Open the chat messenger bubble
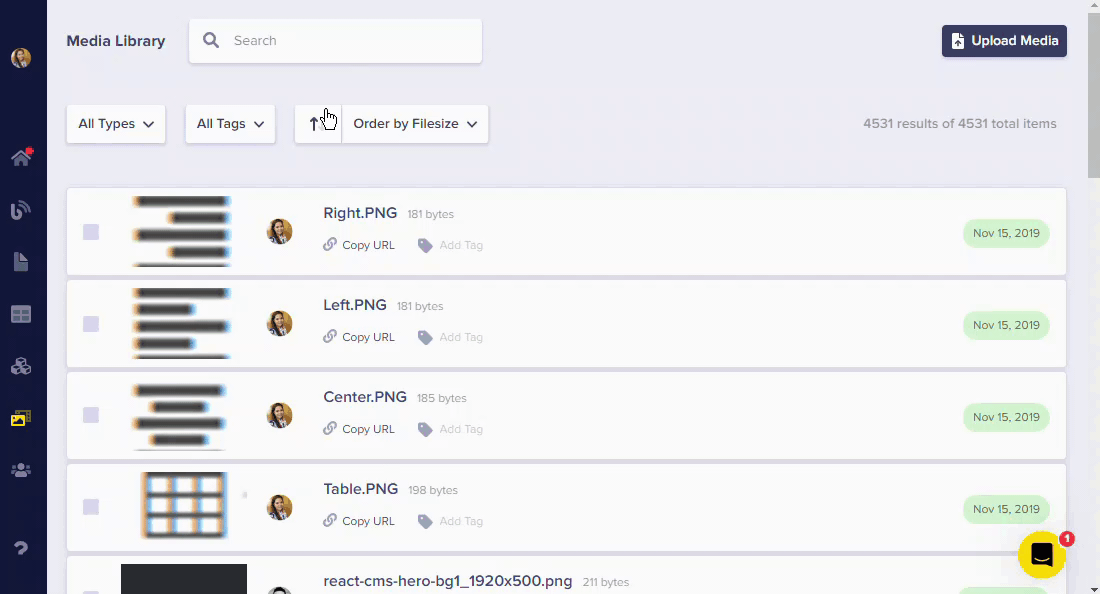The width and height of the screenshot is (1100, 594). tap(1041, 555)
